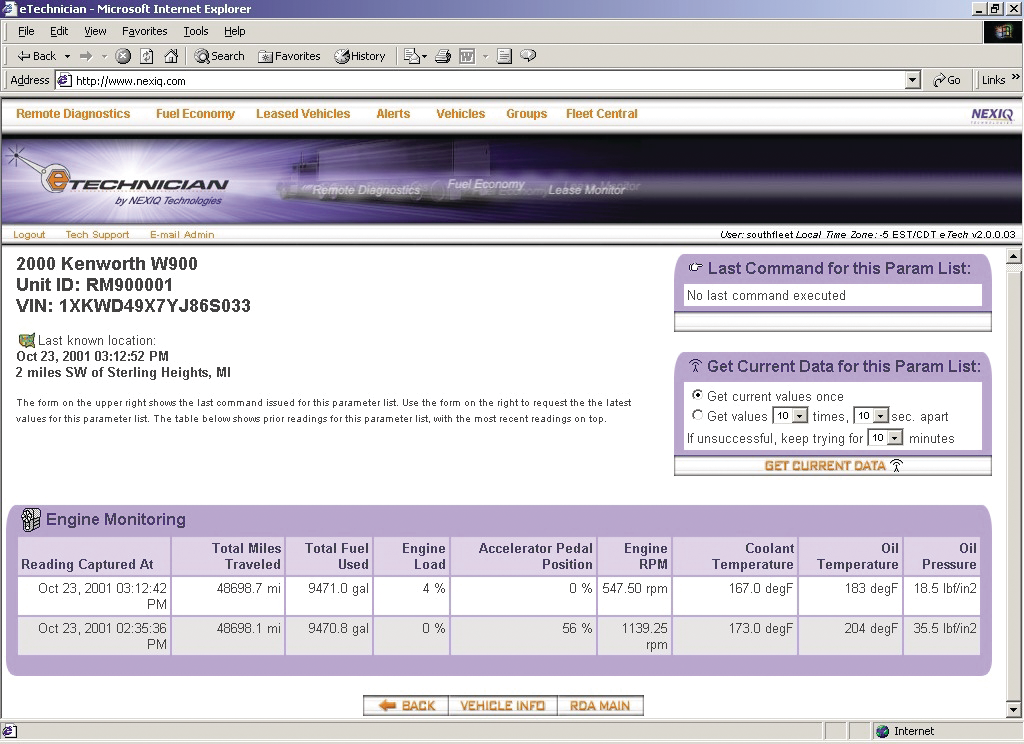The image size is (1024, 744).
Task: Open the seconds apart dropdown
Action: pos(880,415)
